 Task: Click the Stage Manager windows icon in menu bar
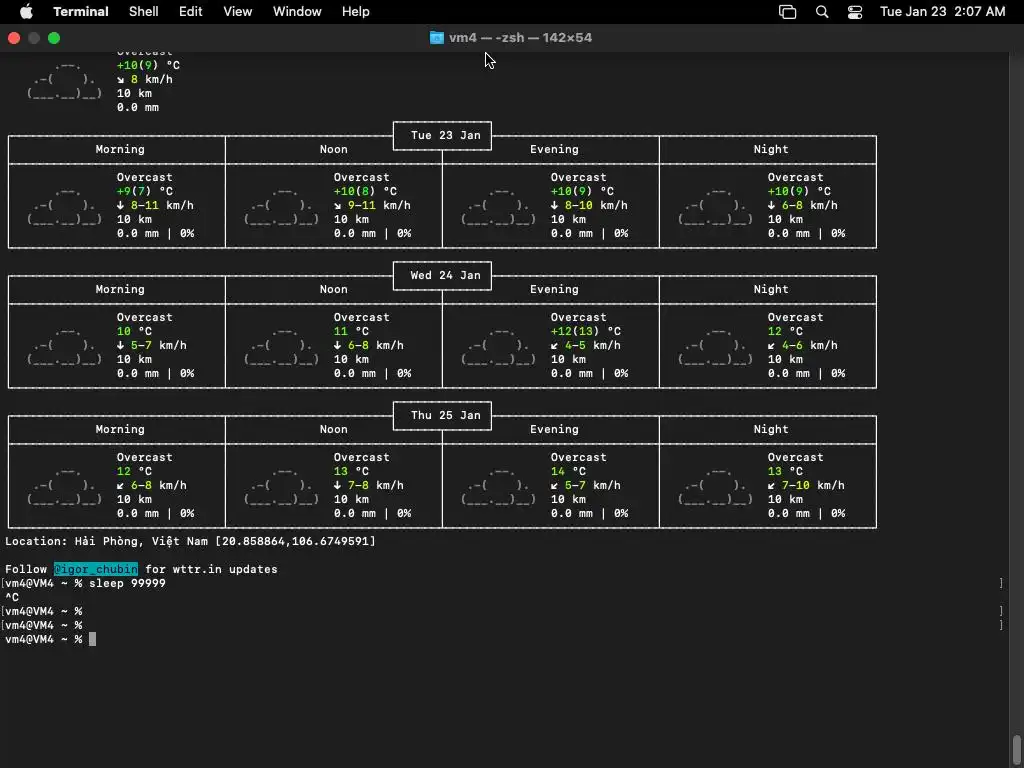[x=788, y=12]
